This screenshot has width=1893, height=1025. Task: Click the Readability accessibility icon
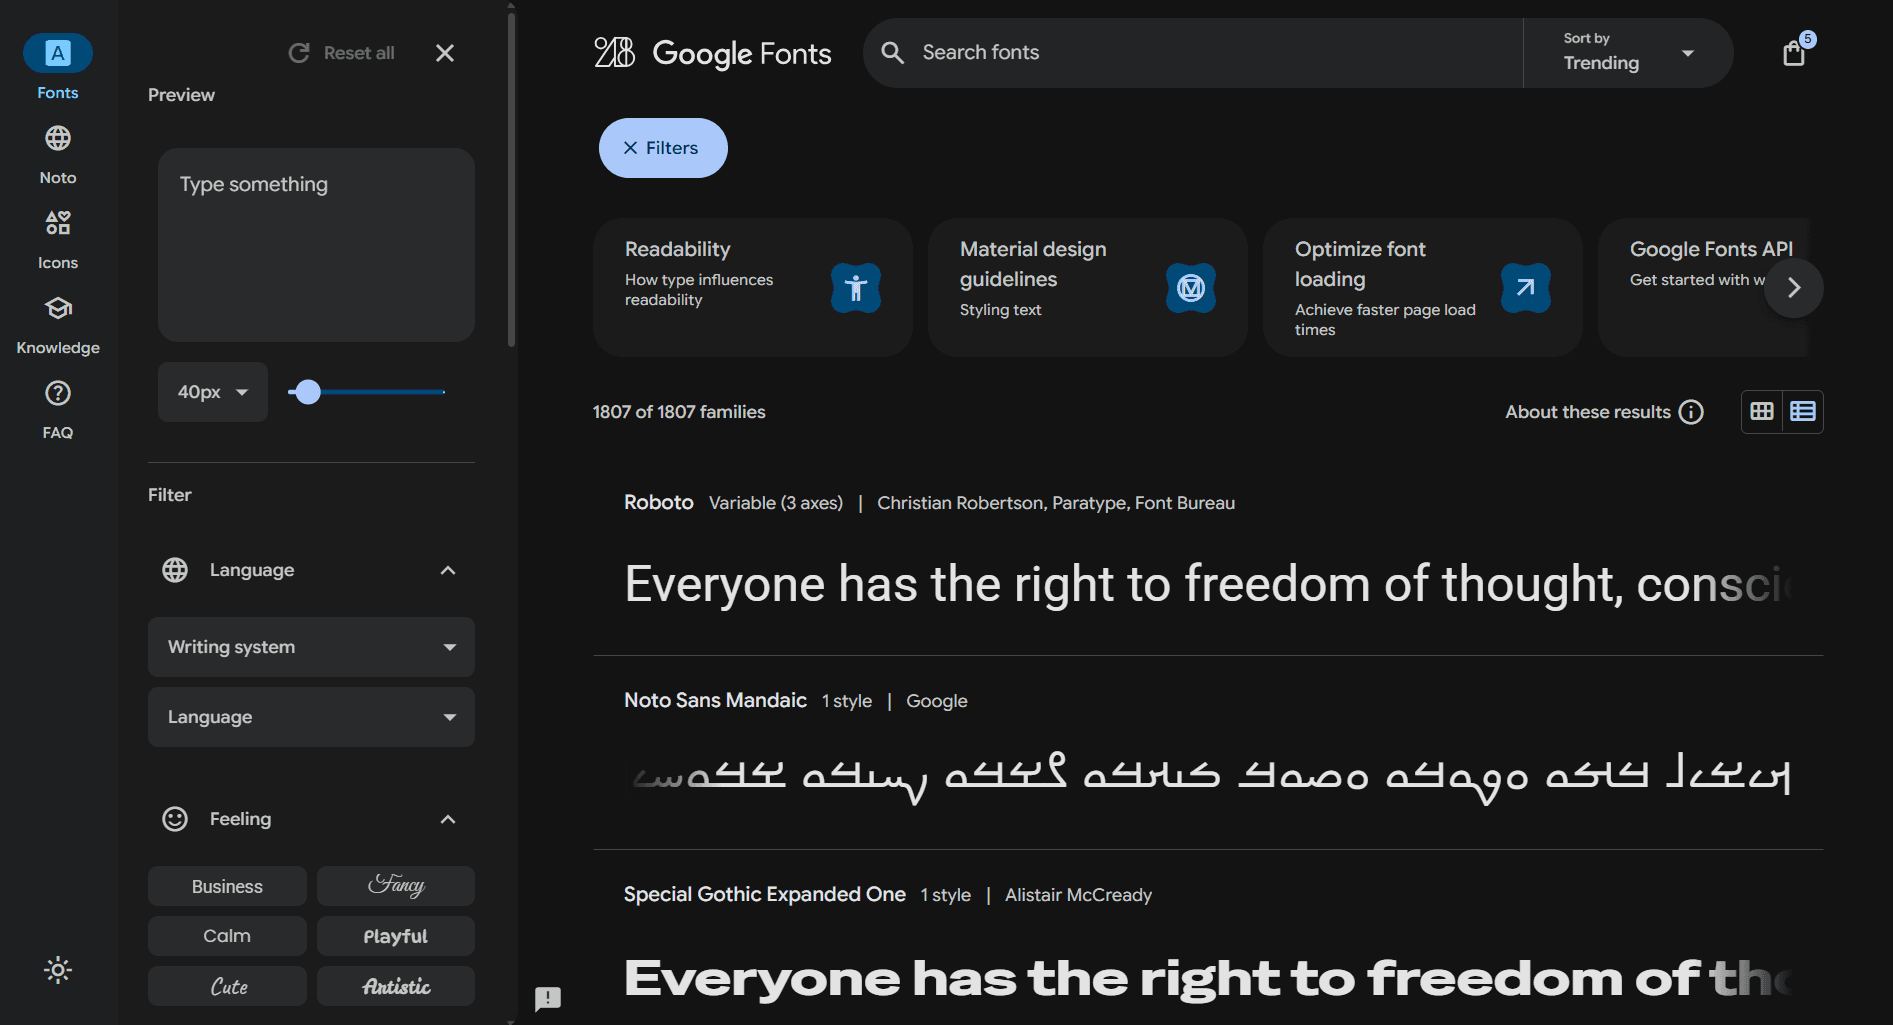pos(856,288)
